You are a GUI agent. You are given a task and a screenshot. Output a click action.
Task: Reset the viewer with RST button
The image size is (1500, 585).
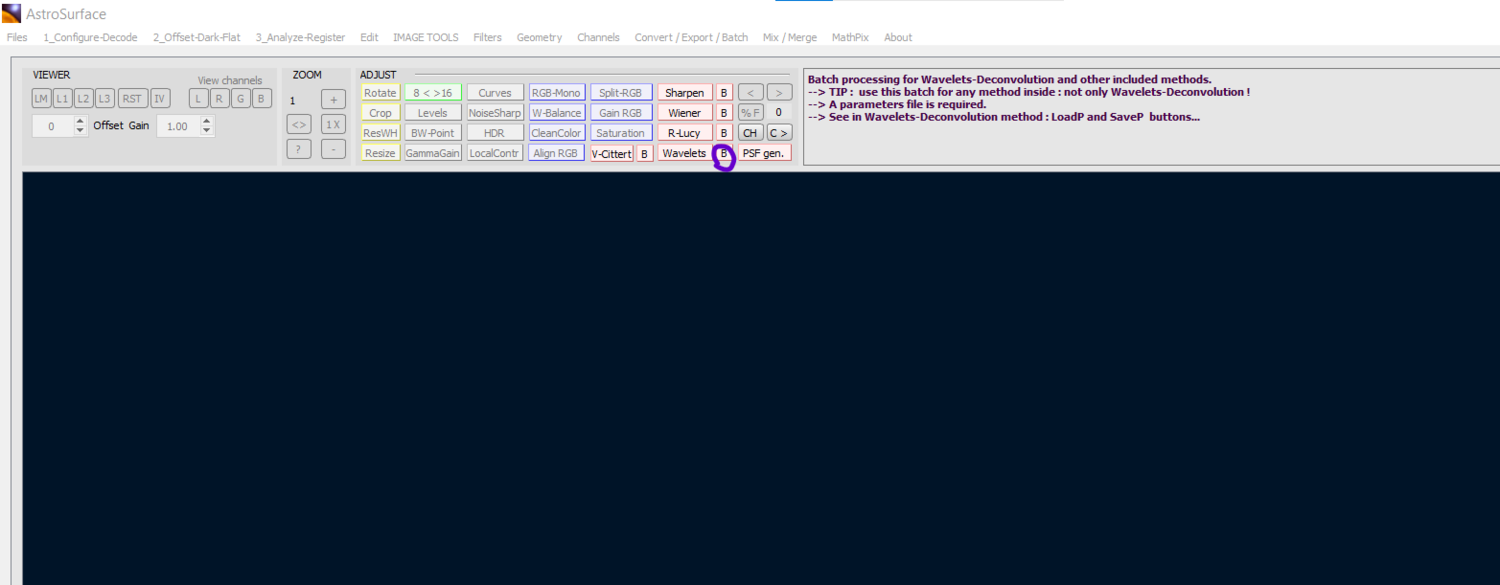tap(132, 98)
